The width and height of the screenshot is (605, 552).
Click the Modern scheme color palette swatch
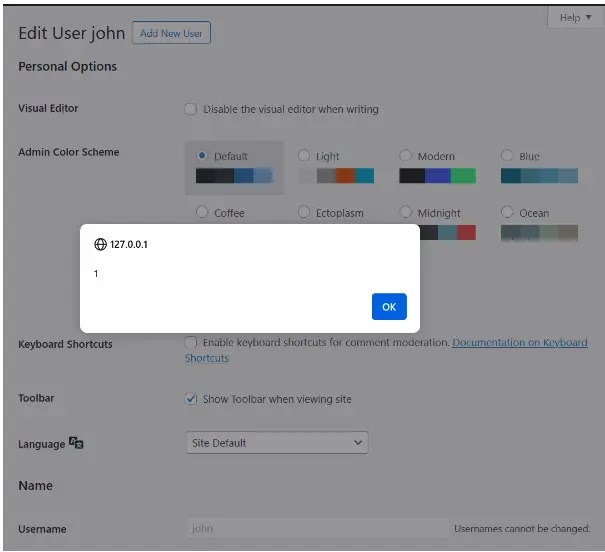click(x=438, y=176)
